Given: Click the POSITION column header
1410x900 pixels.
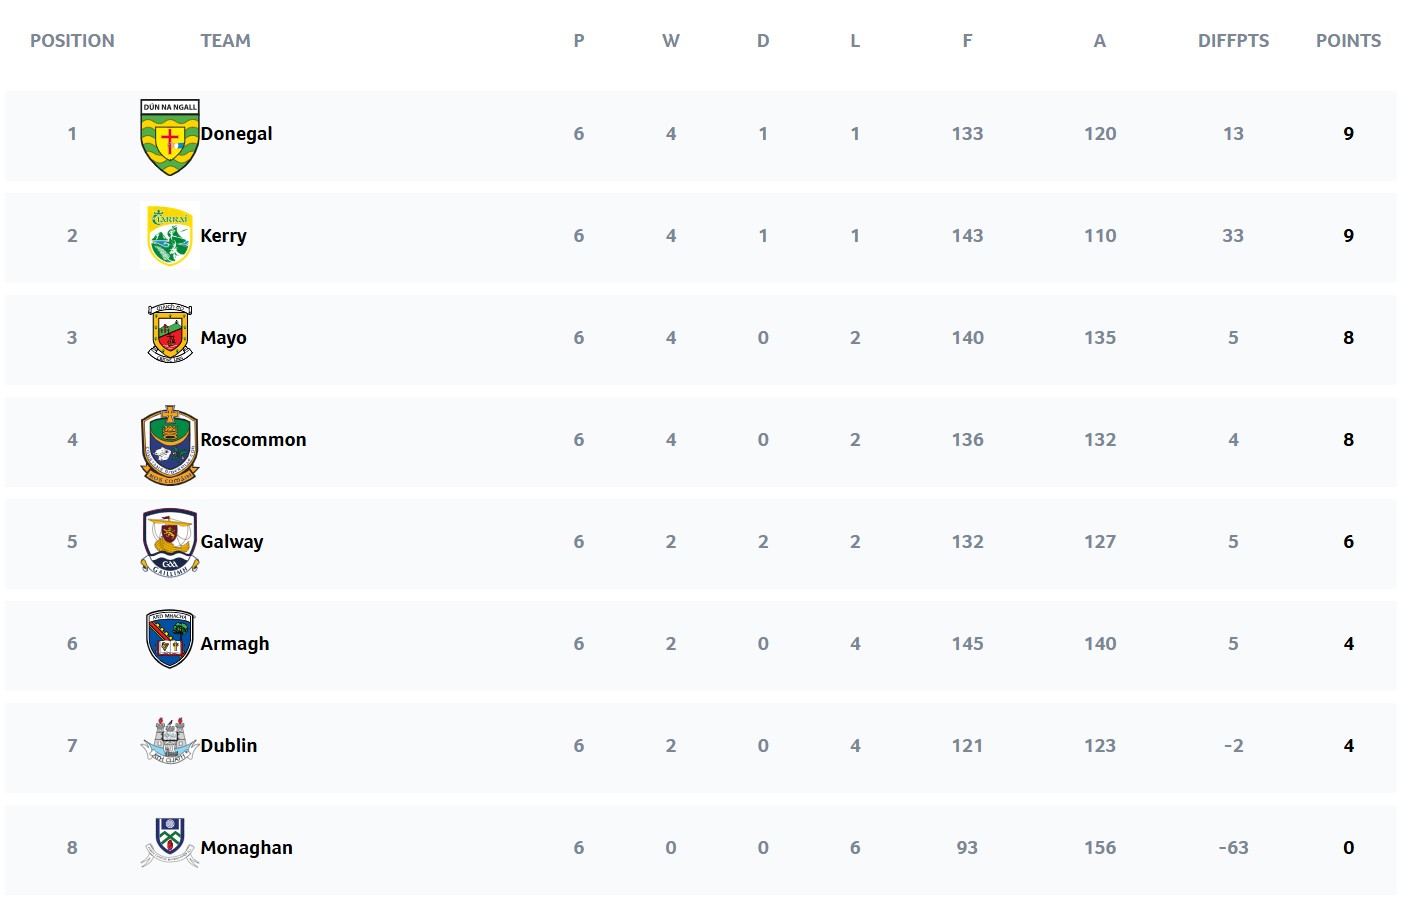Looking at the screenshot, I should click(72, 41).
